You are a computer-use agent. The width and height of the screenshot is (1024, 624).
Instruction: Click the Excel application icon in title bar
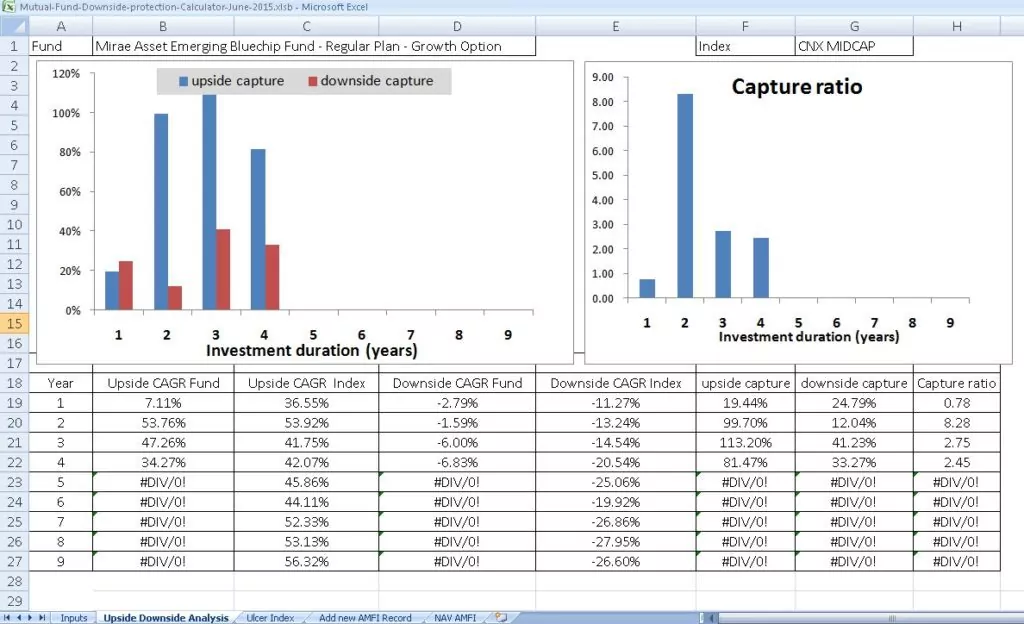pyautogui.click(x=8, y=7)
